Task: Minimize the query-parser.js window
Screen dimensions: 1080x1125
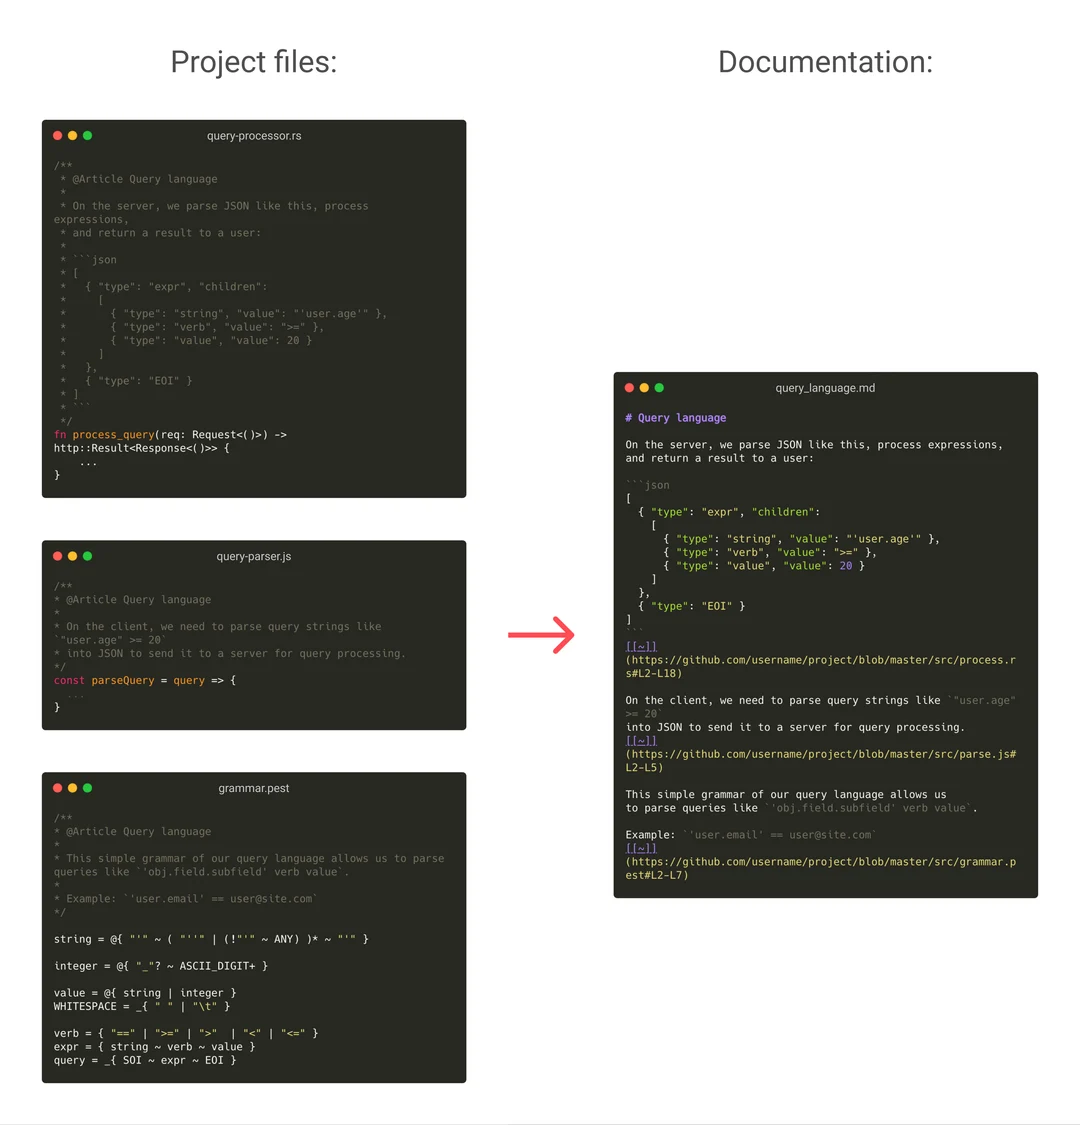Action: click(x=72, y=556)
